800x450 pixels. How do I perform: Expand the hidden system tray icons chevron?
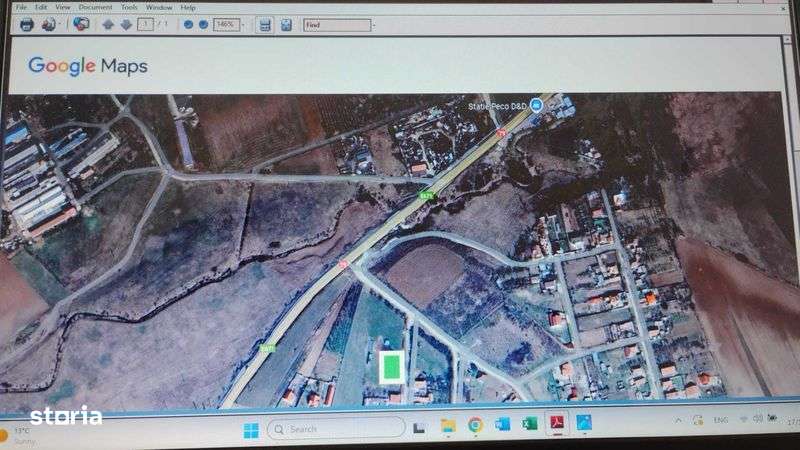coord(678,420)
